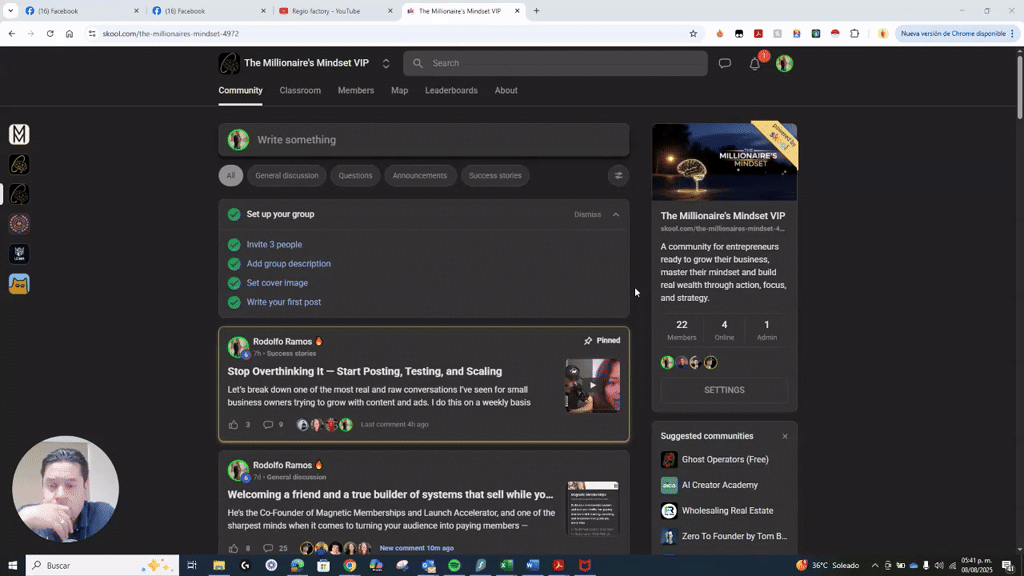
Task: Click the SETTINGS button
Action: [x=724, y=390]
